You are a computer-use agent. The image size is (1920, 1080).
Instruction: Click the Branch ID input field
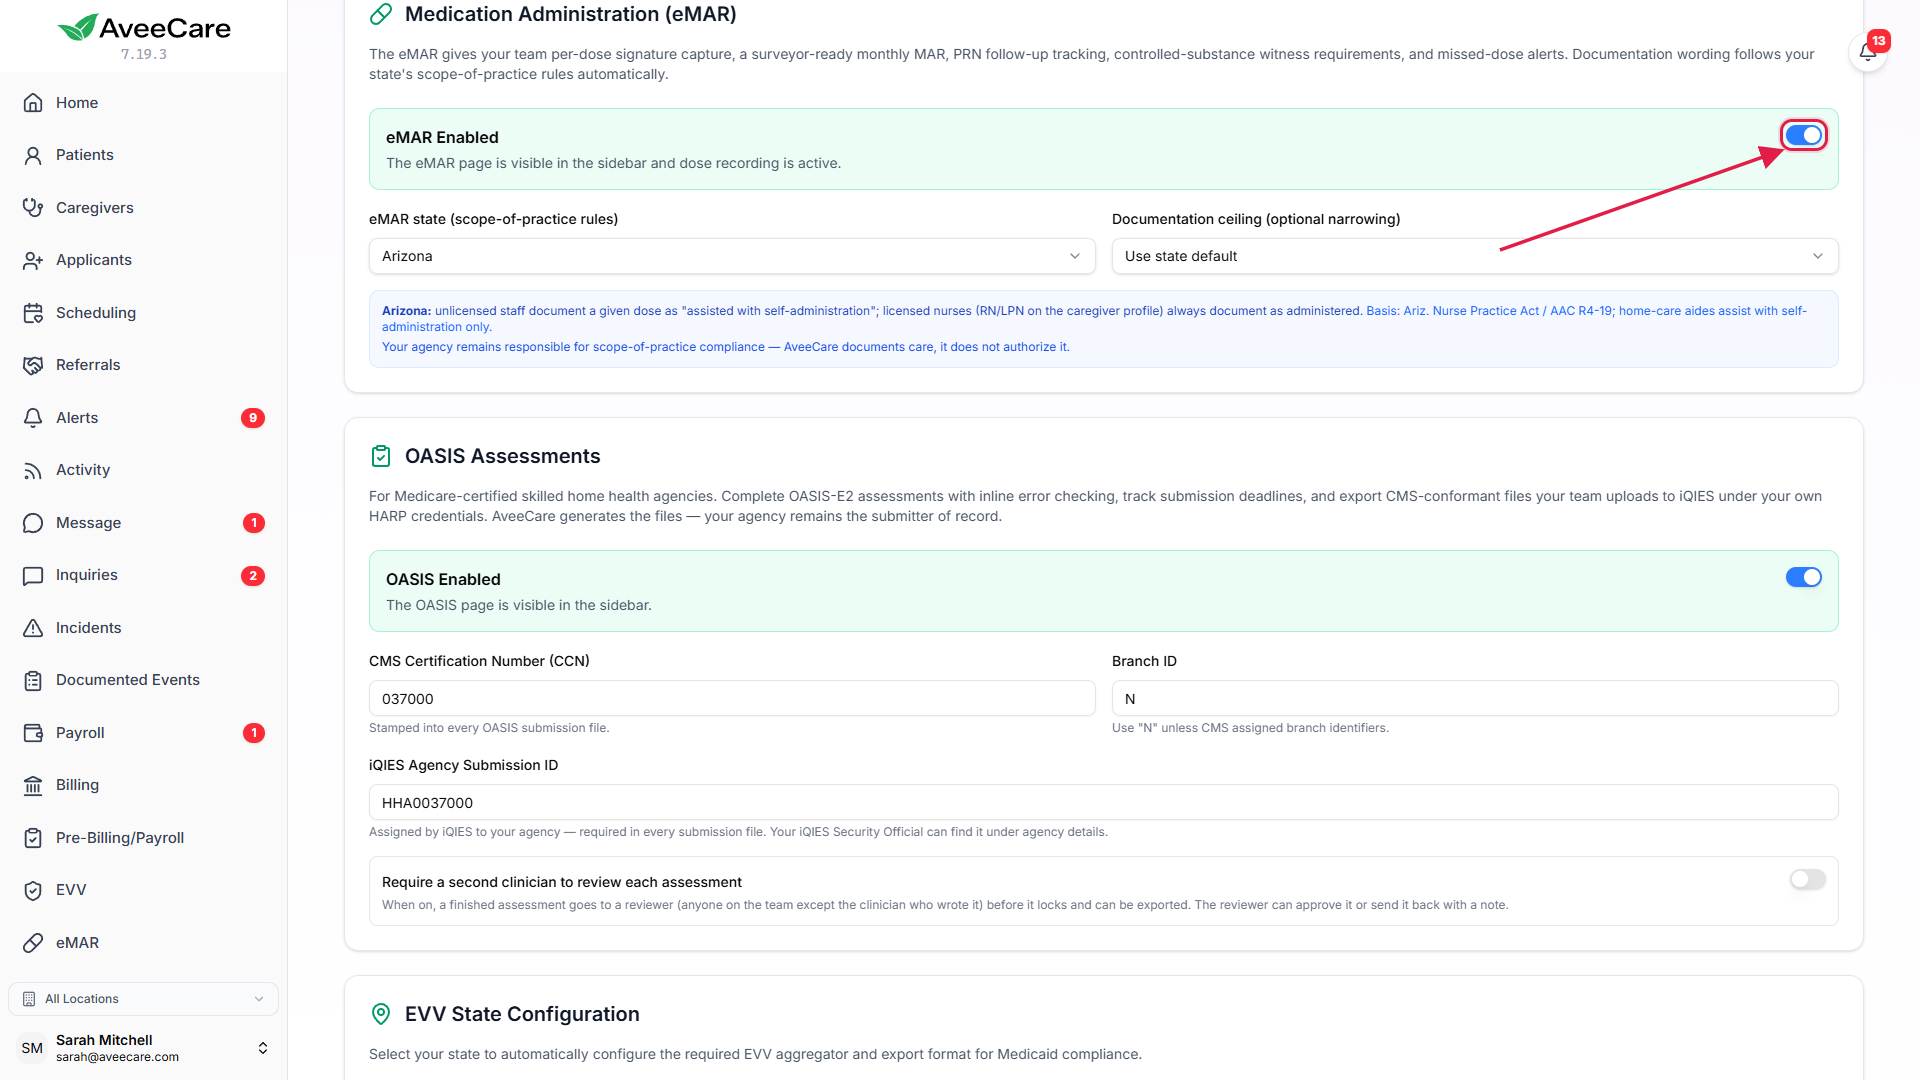[1475, 698]
